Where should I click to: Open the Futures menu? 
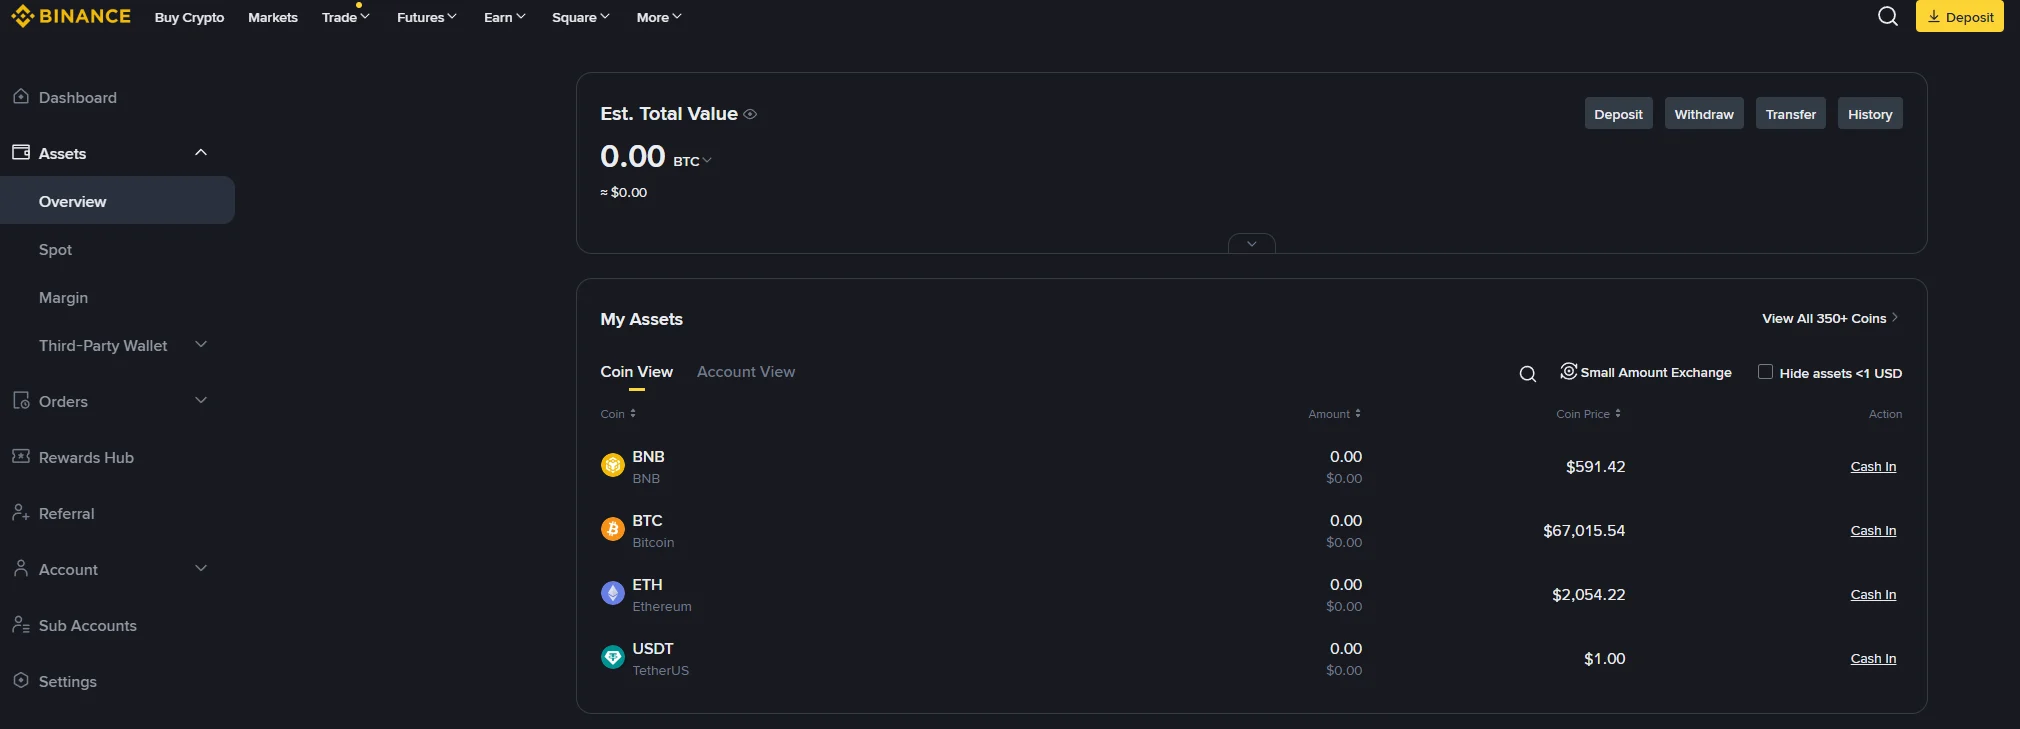[426, 17]
